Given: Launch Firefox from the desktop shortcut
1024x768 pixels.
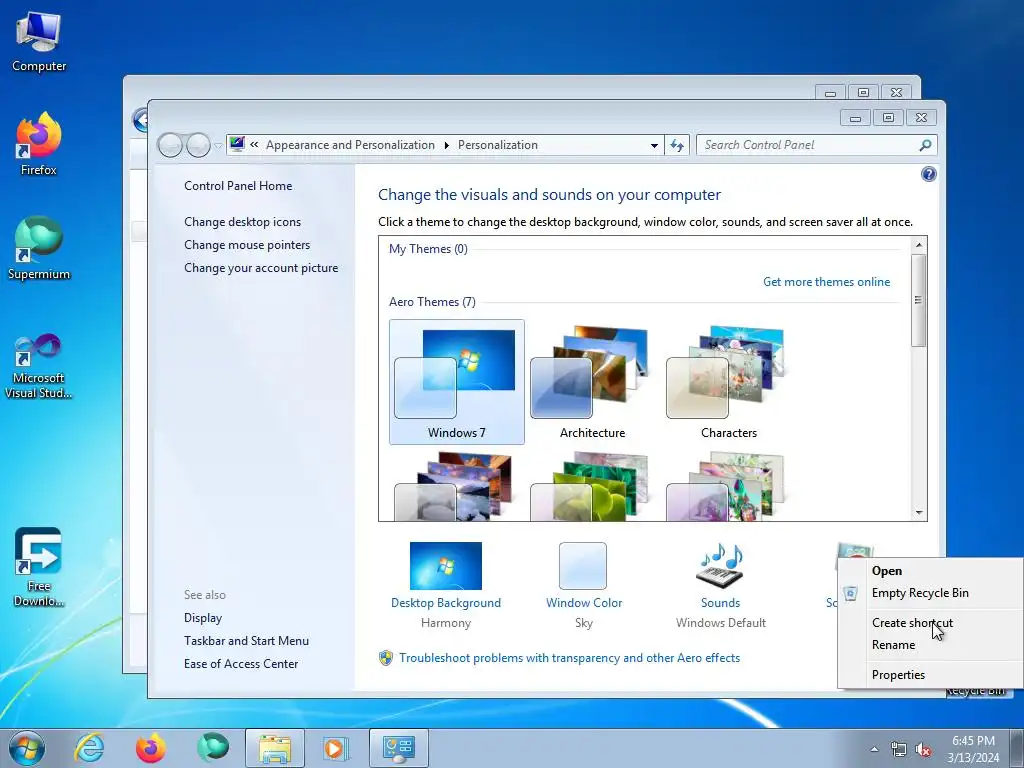Looking at the screenshot, I should [39, 145].
